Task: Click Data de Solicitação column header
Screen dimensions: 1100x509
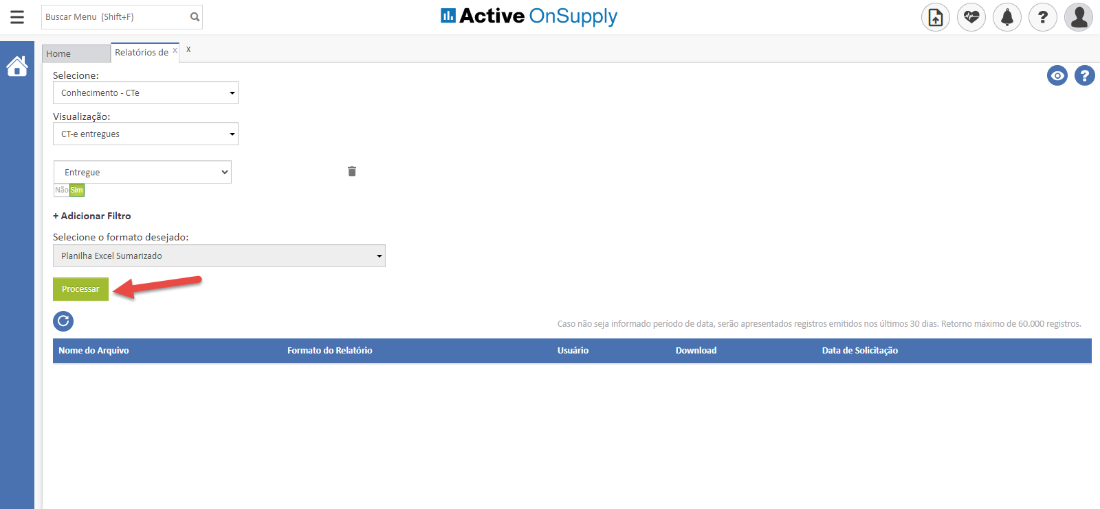Action: (x=860, y=351)
